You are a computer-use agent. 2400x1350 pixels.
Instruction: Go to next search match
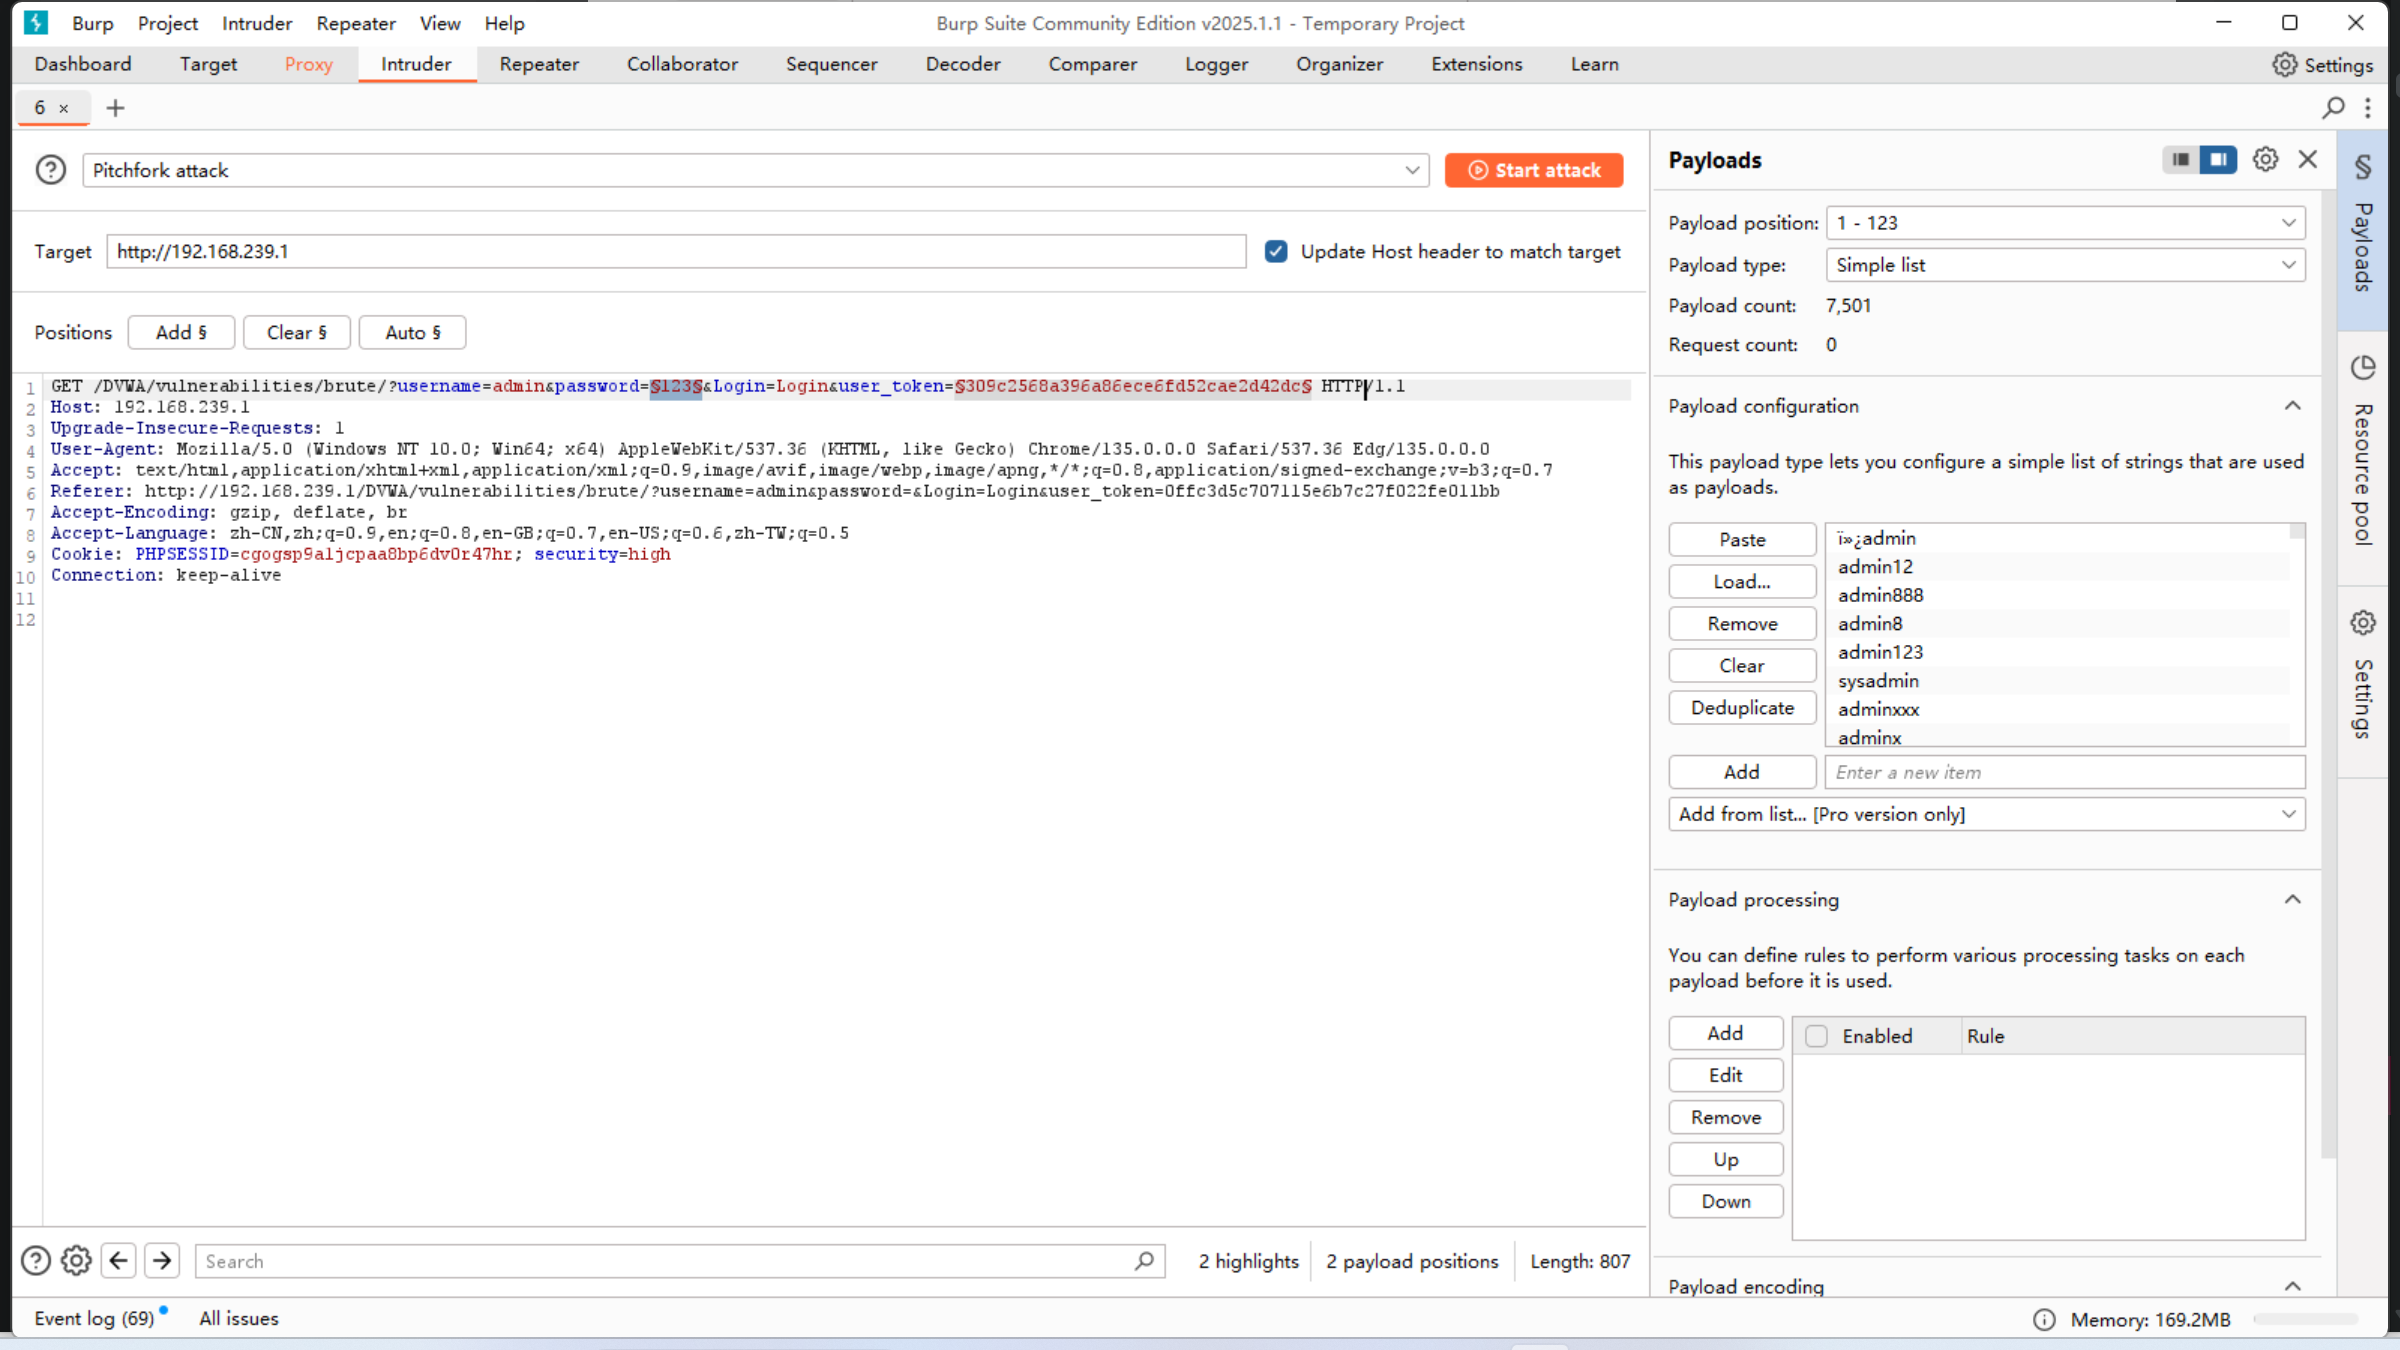162,1261
